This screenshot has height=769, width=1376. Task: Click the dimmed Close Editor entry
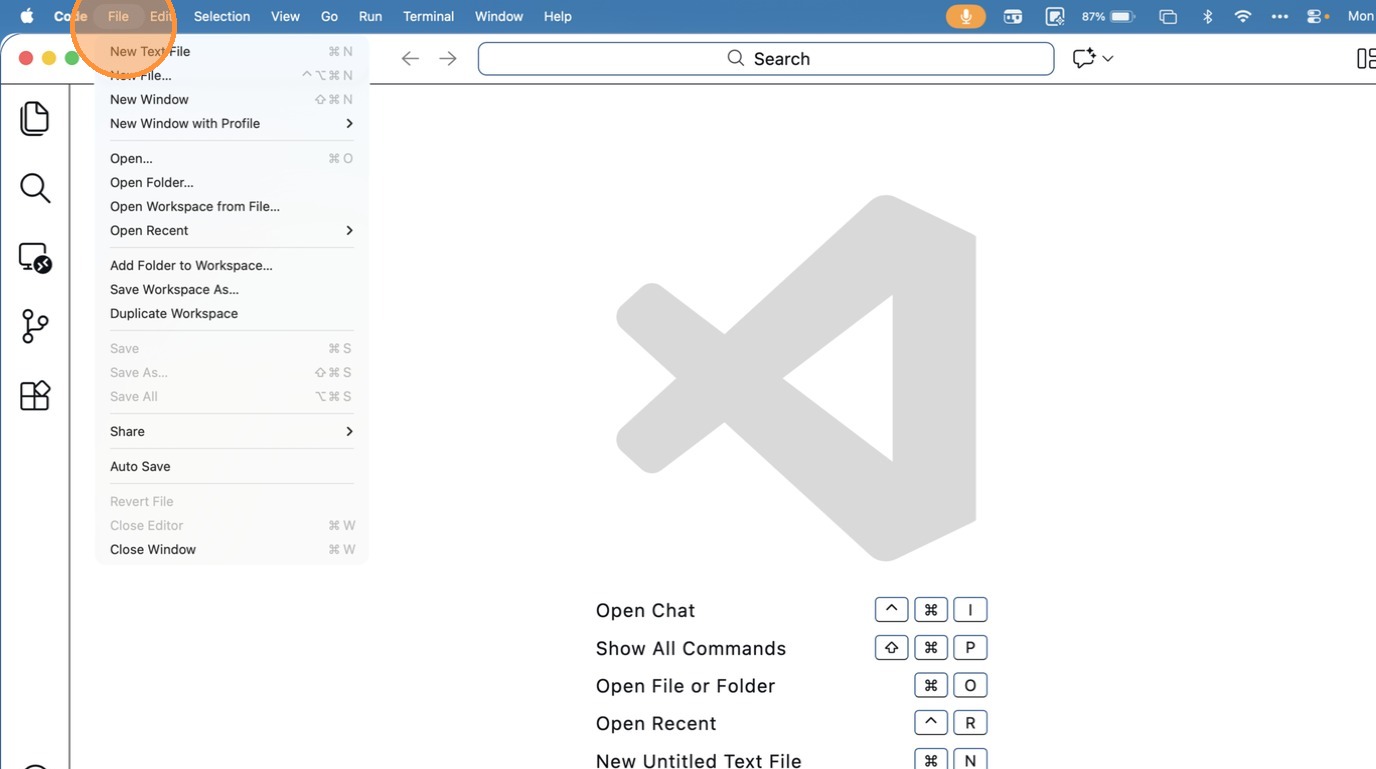coord(232,525)
